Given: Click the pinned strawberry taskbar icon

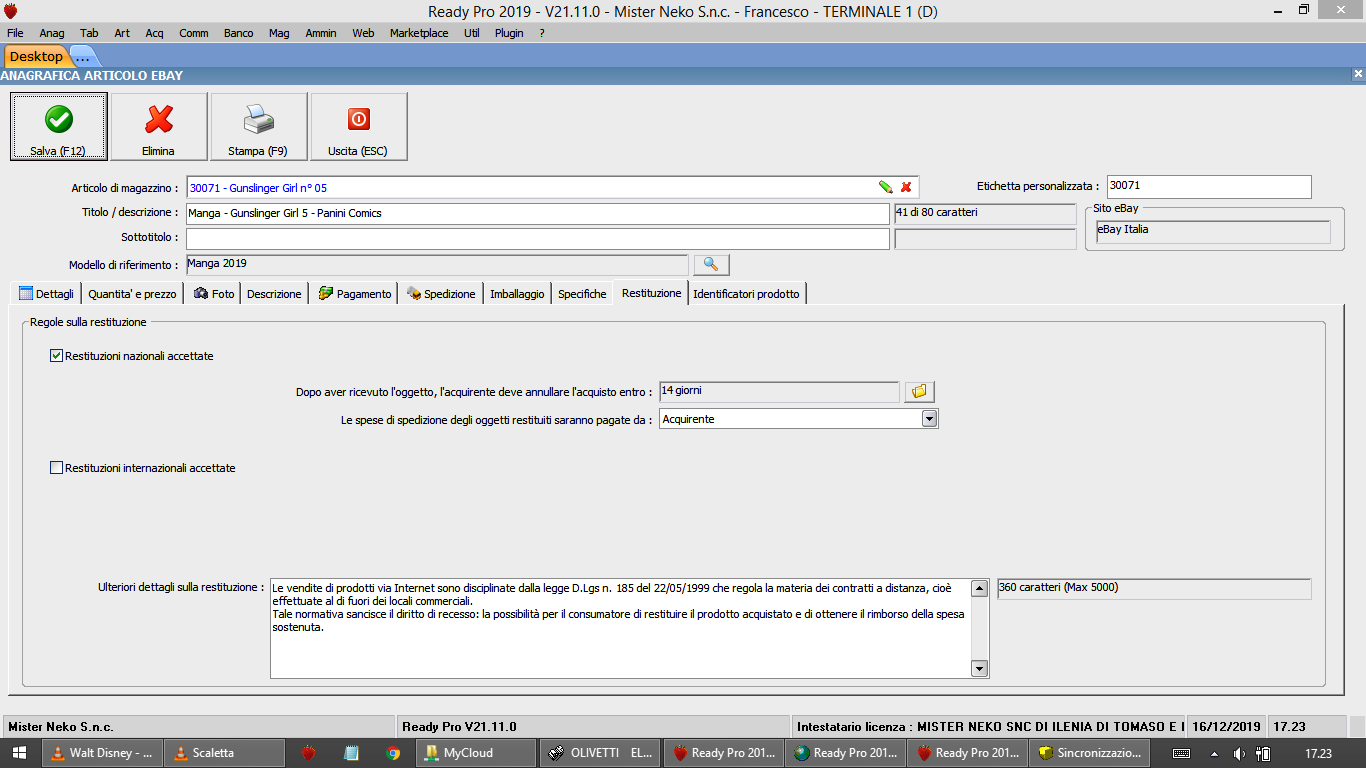Looking at the screenshot, I should 309,753.
